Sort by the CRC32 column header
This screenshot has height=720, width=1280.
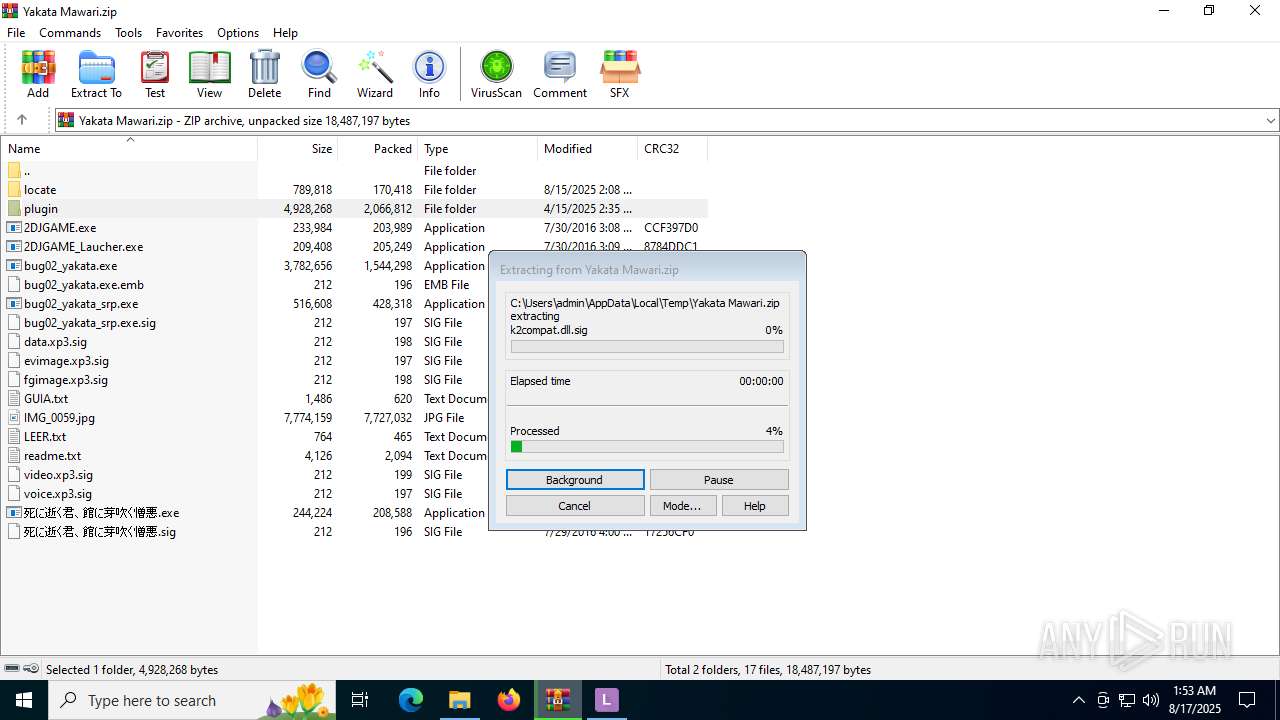coord(673,148)
